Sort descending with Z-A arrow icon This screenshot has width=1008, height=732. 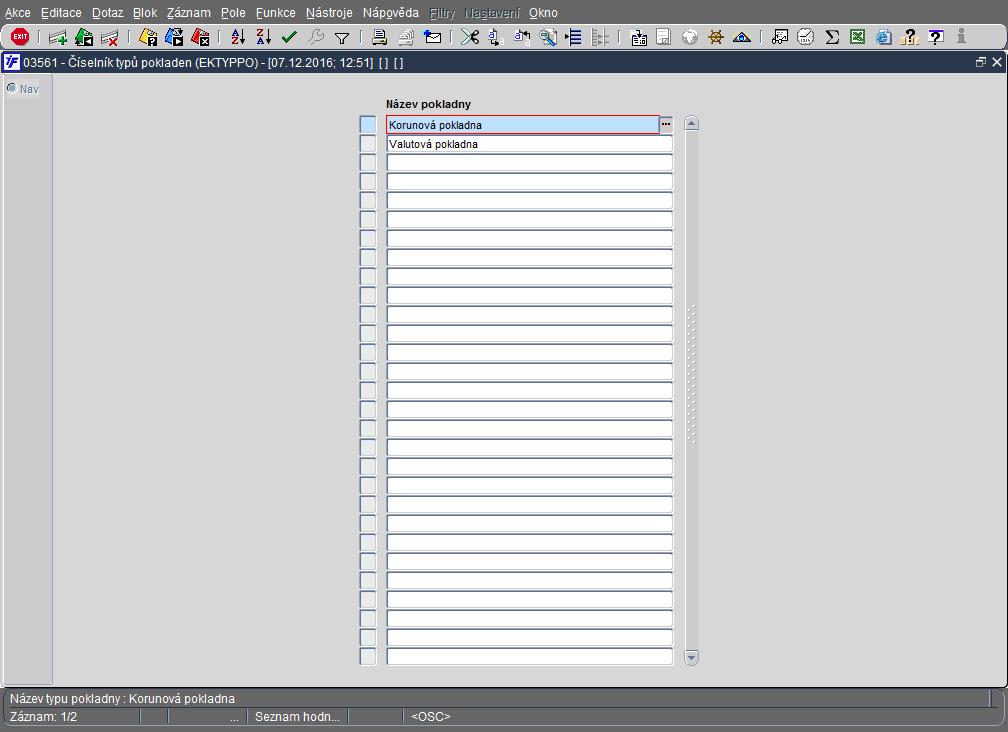coord(264,37)
